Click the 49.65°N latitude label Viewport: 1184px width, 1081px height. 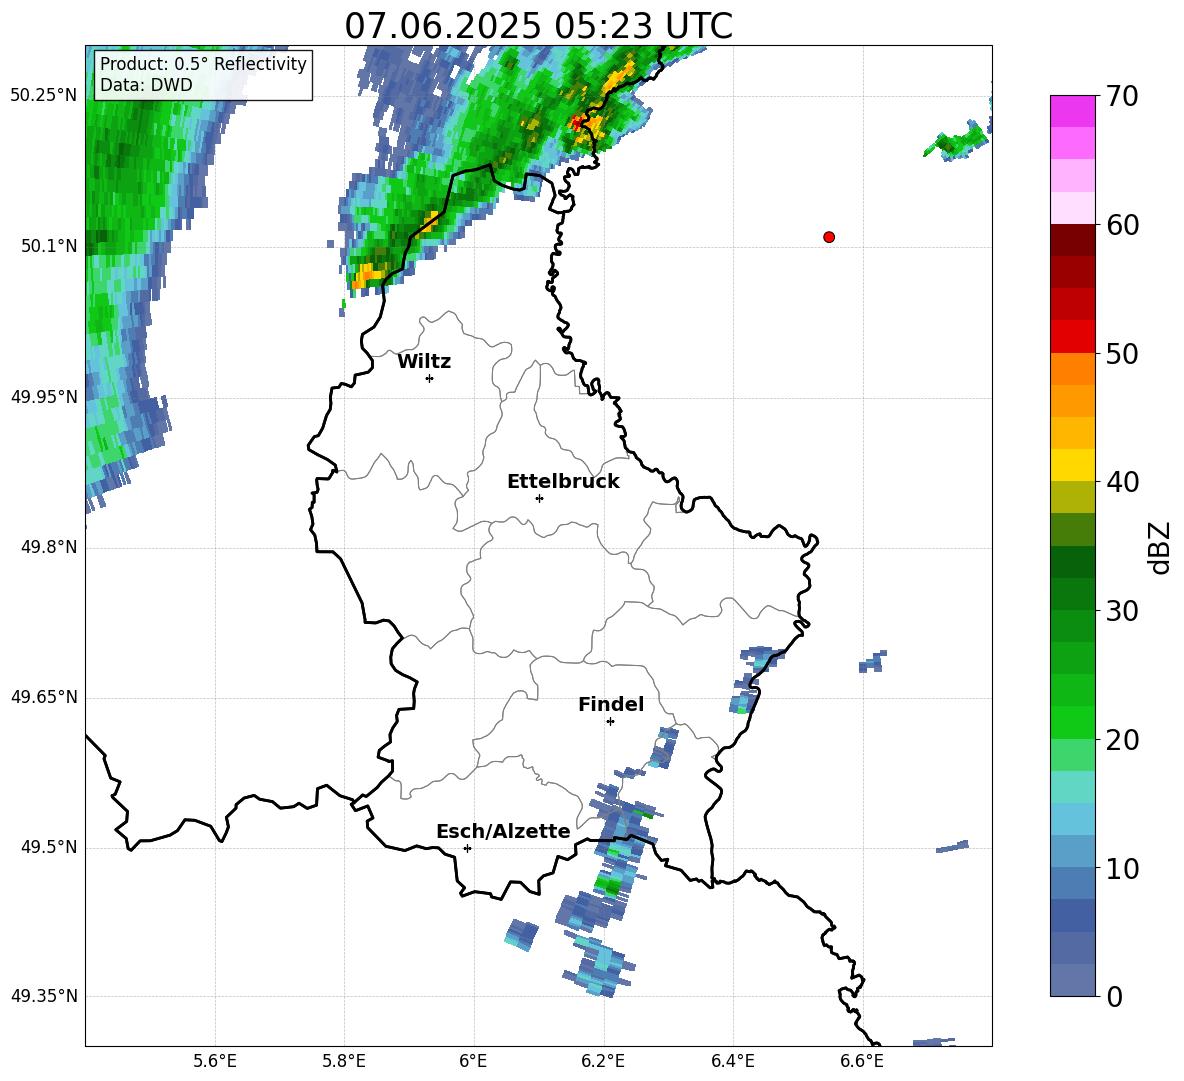(x=44, y=696)
